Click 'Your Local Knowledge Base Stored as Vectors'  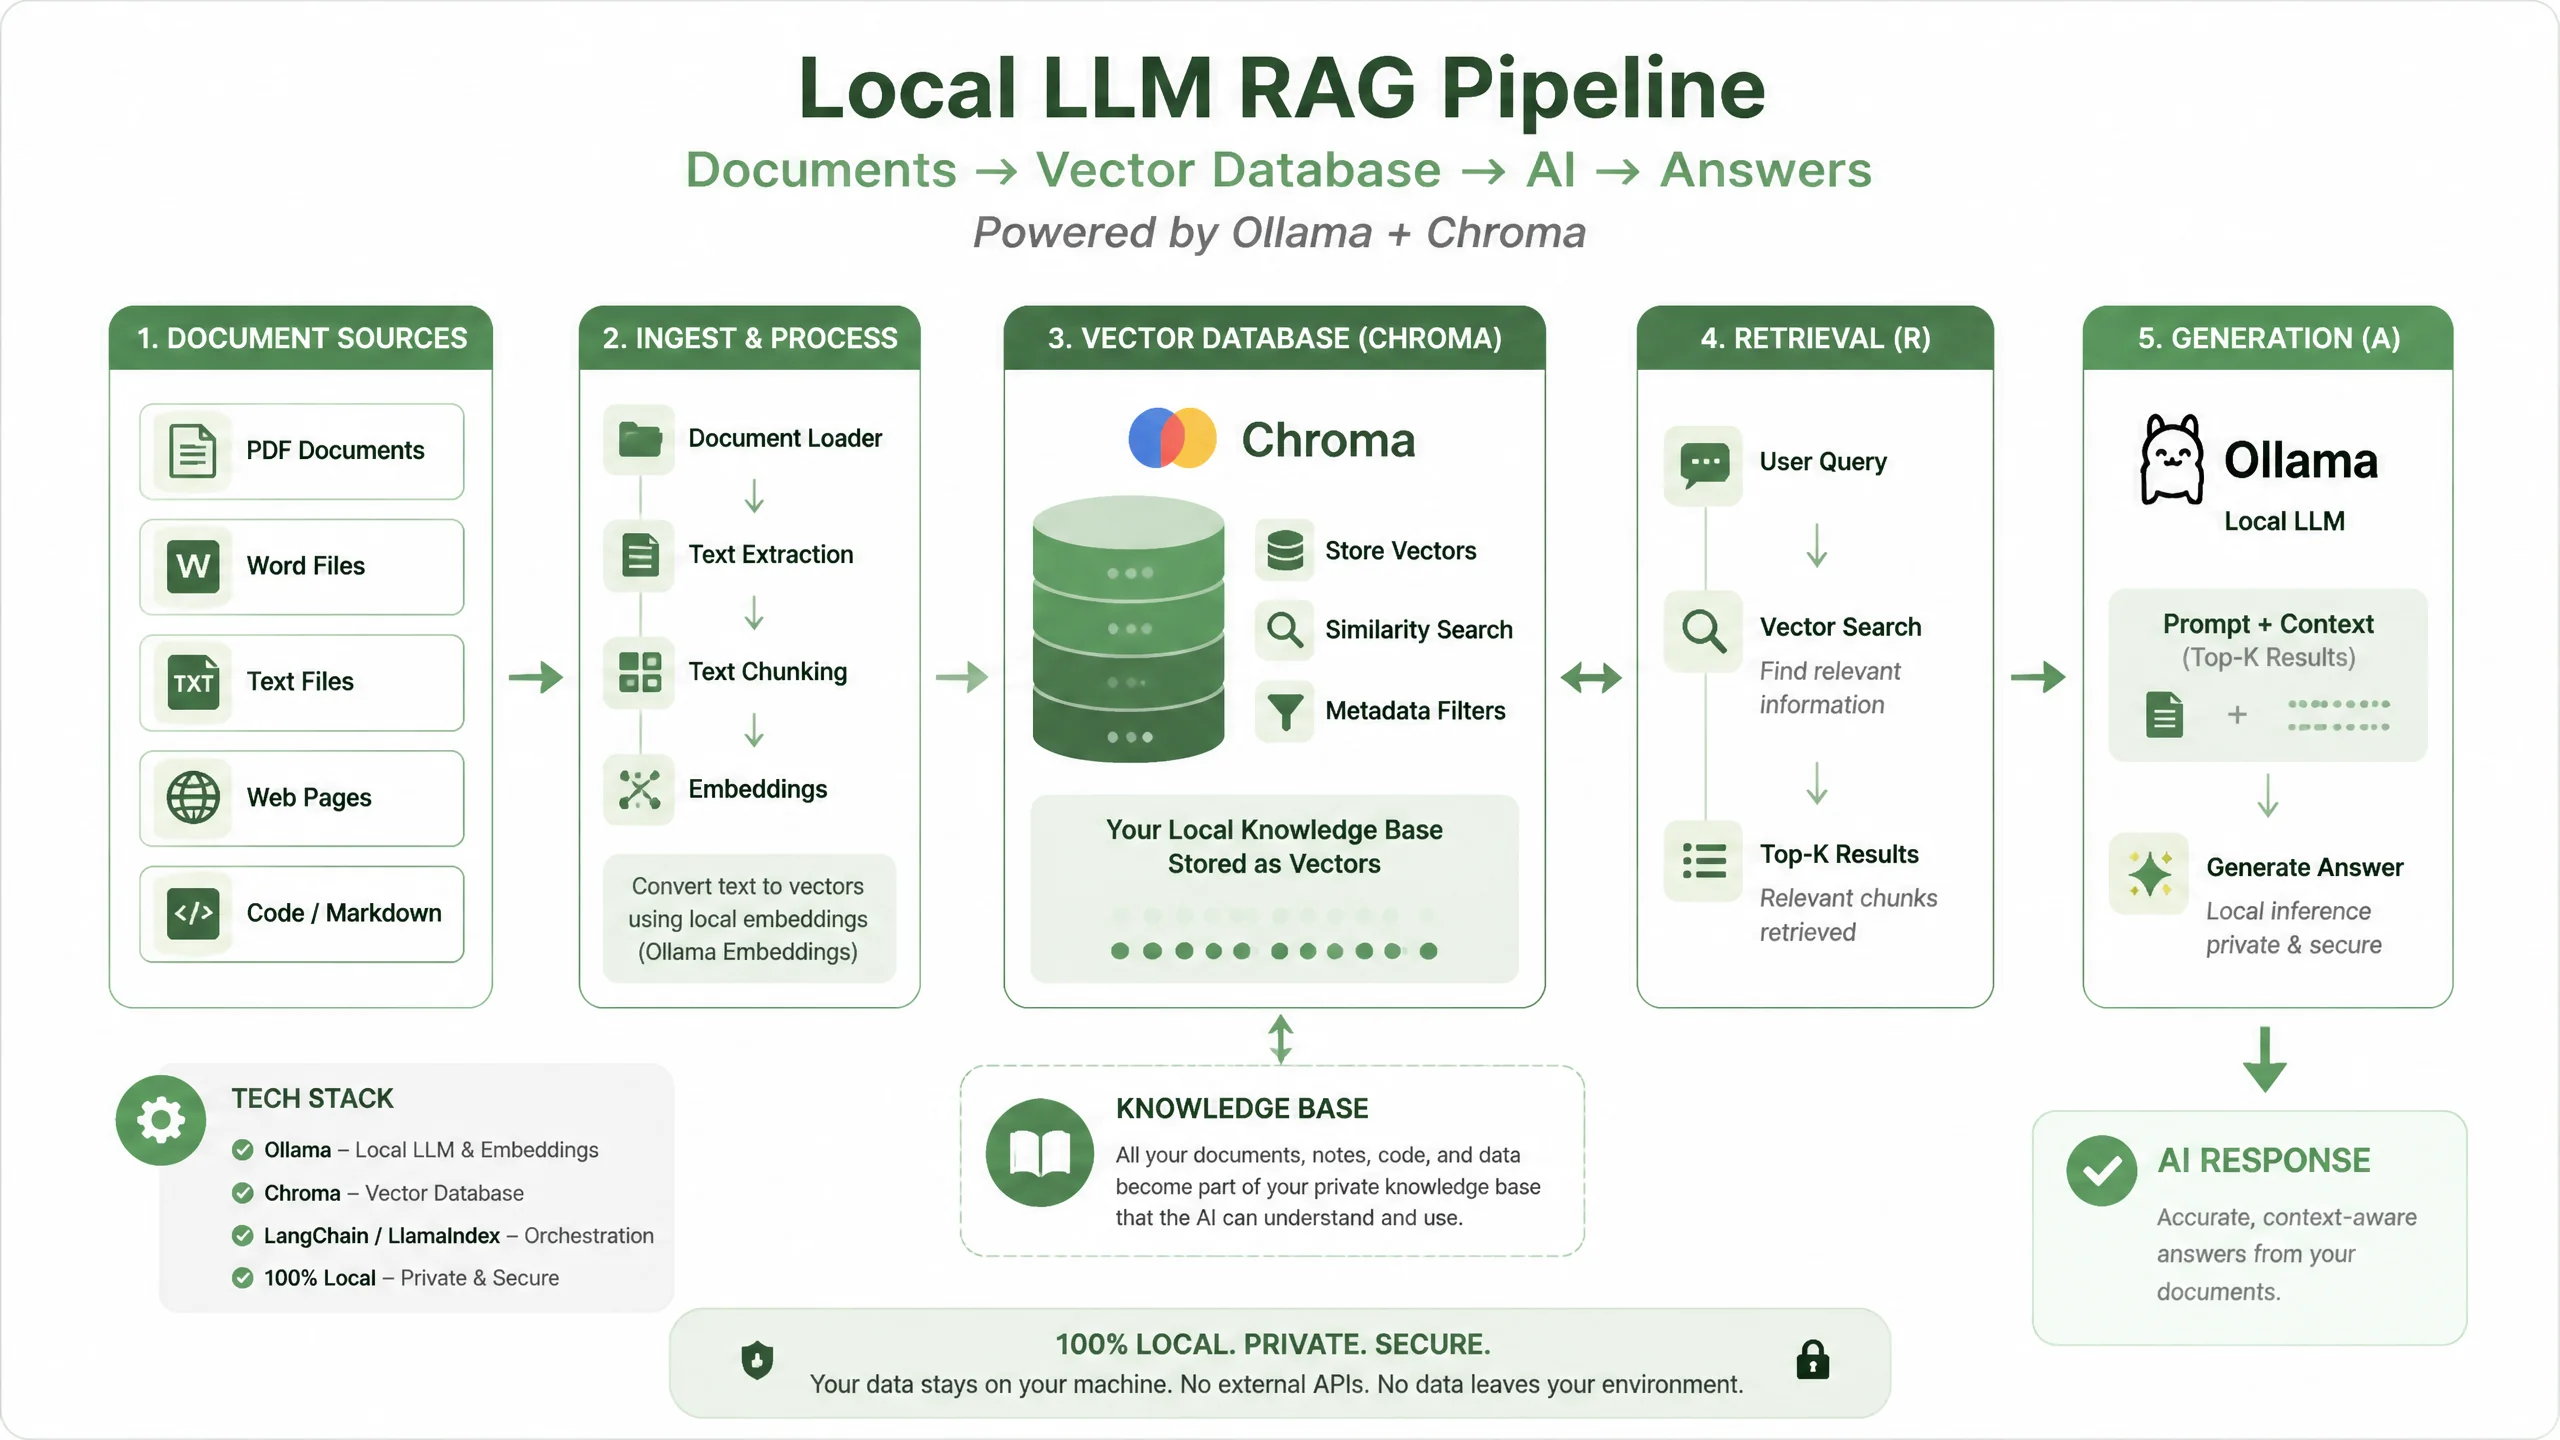tap(1274, 847)
